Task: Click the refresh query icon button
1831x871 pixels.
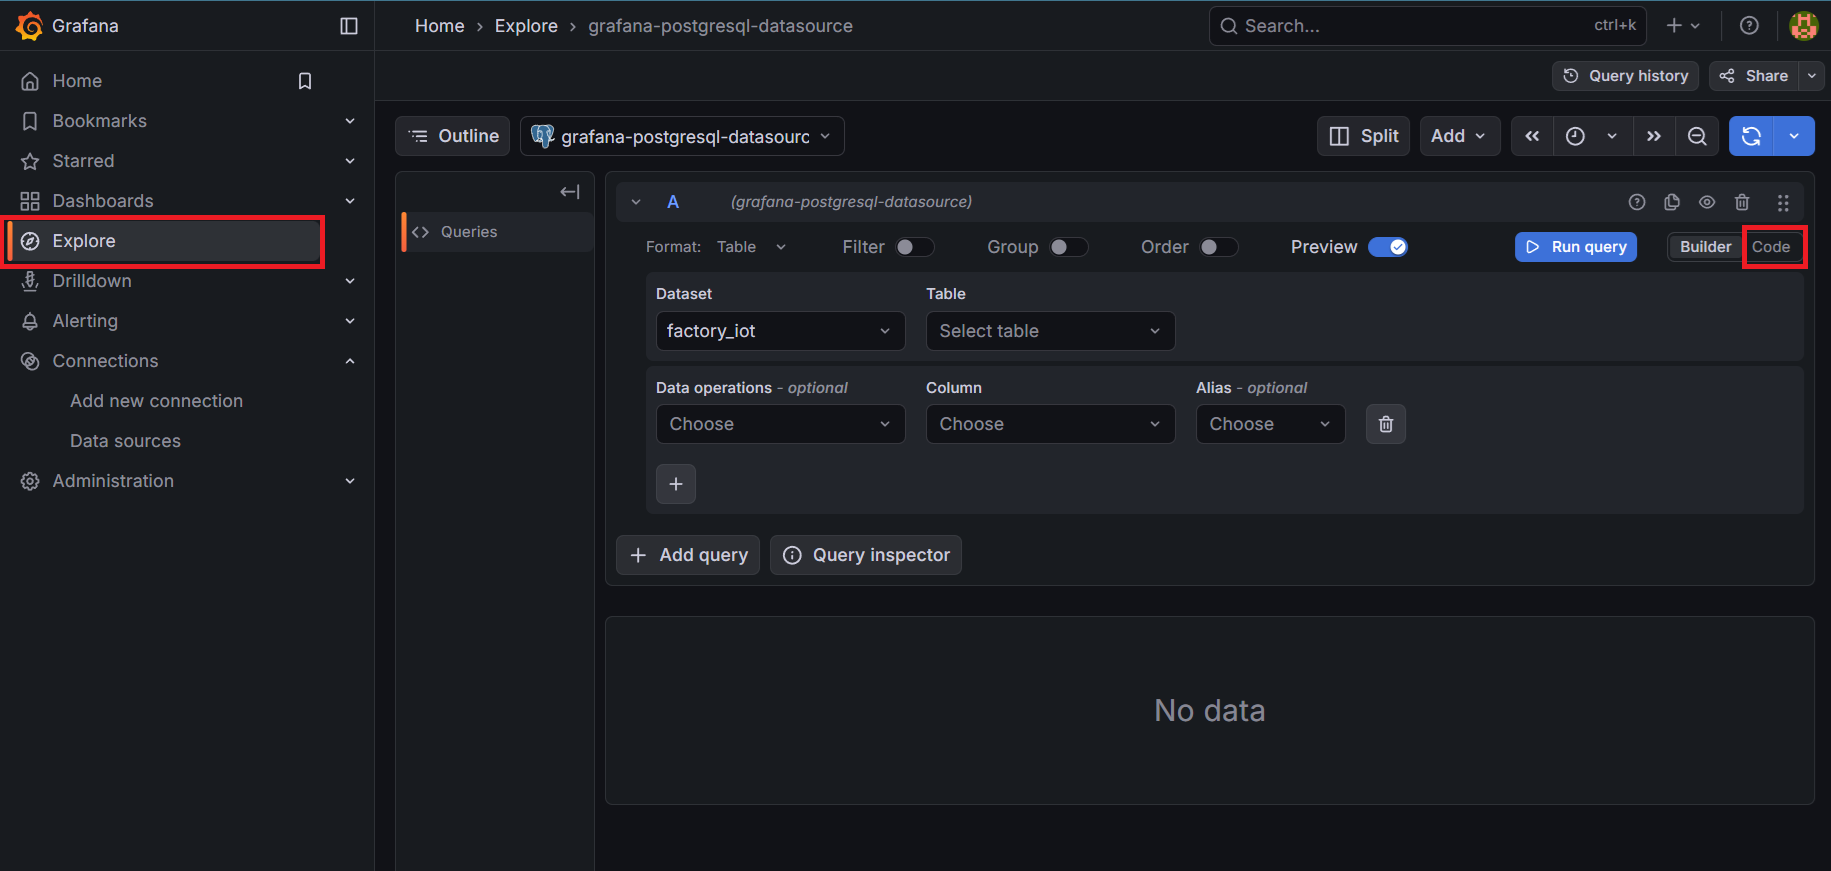Action: [1751, 136]
